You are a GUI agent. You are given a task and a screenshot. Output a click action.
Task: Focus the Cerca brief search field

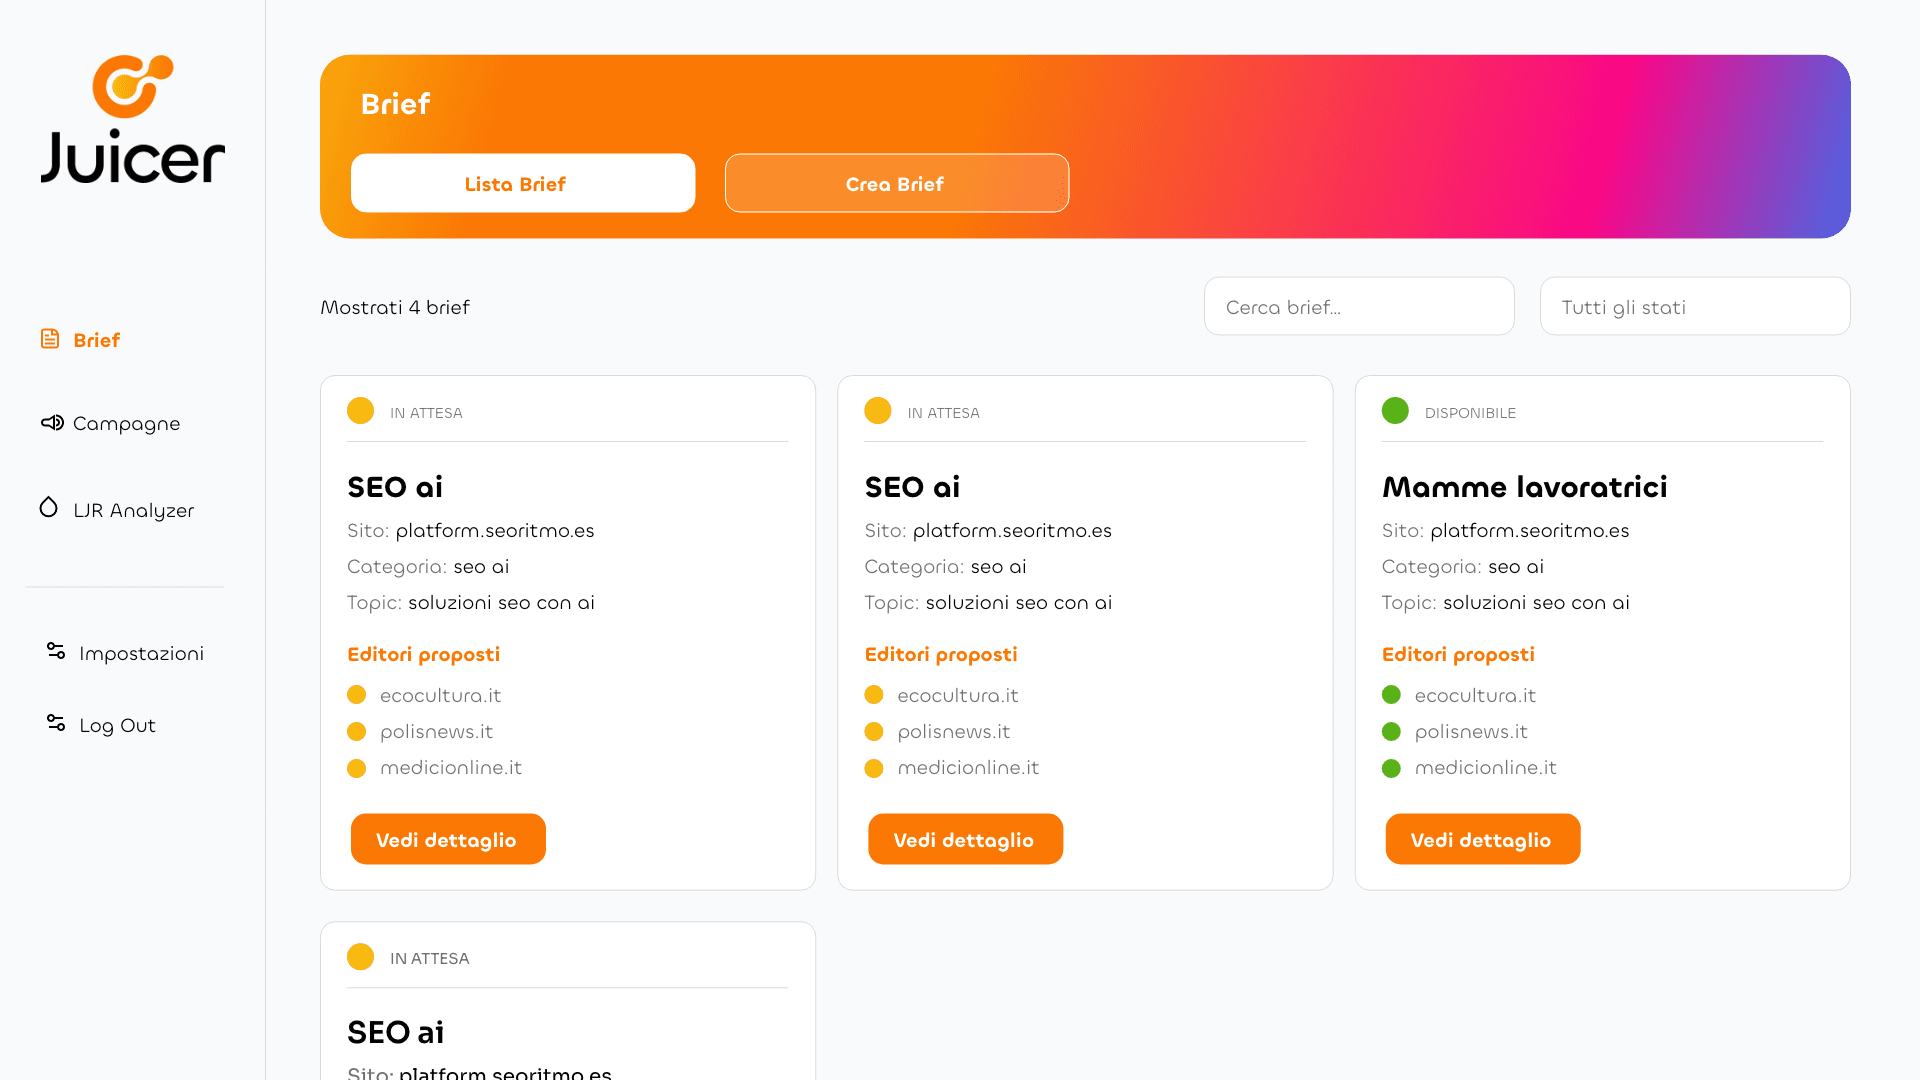(1358, 306)
